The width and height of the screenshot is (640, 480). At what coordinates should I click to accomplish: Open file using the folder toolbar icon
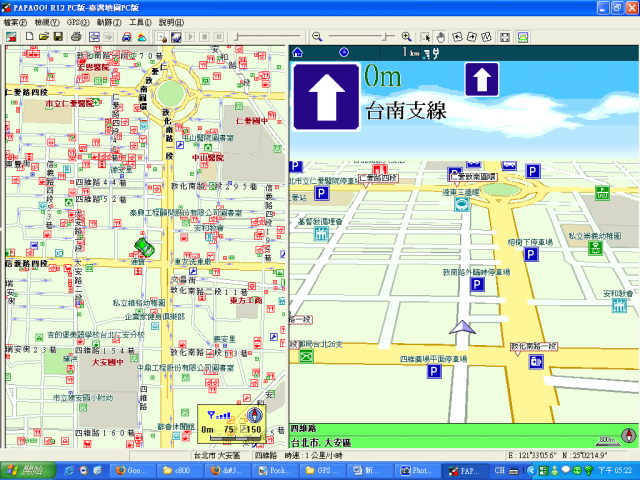click(44, 37)
